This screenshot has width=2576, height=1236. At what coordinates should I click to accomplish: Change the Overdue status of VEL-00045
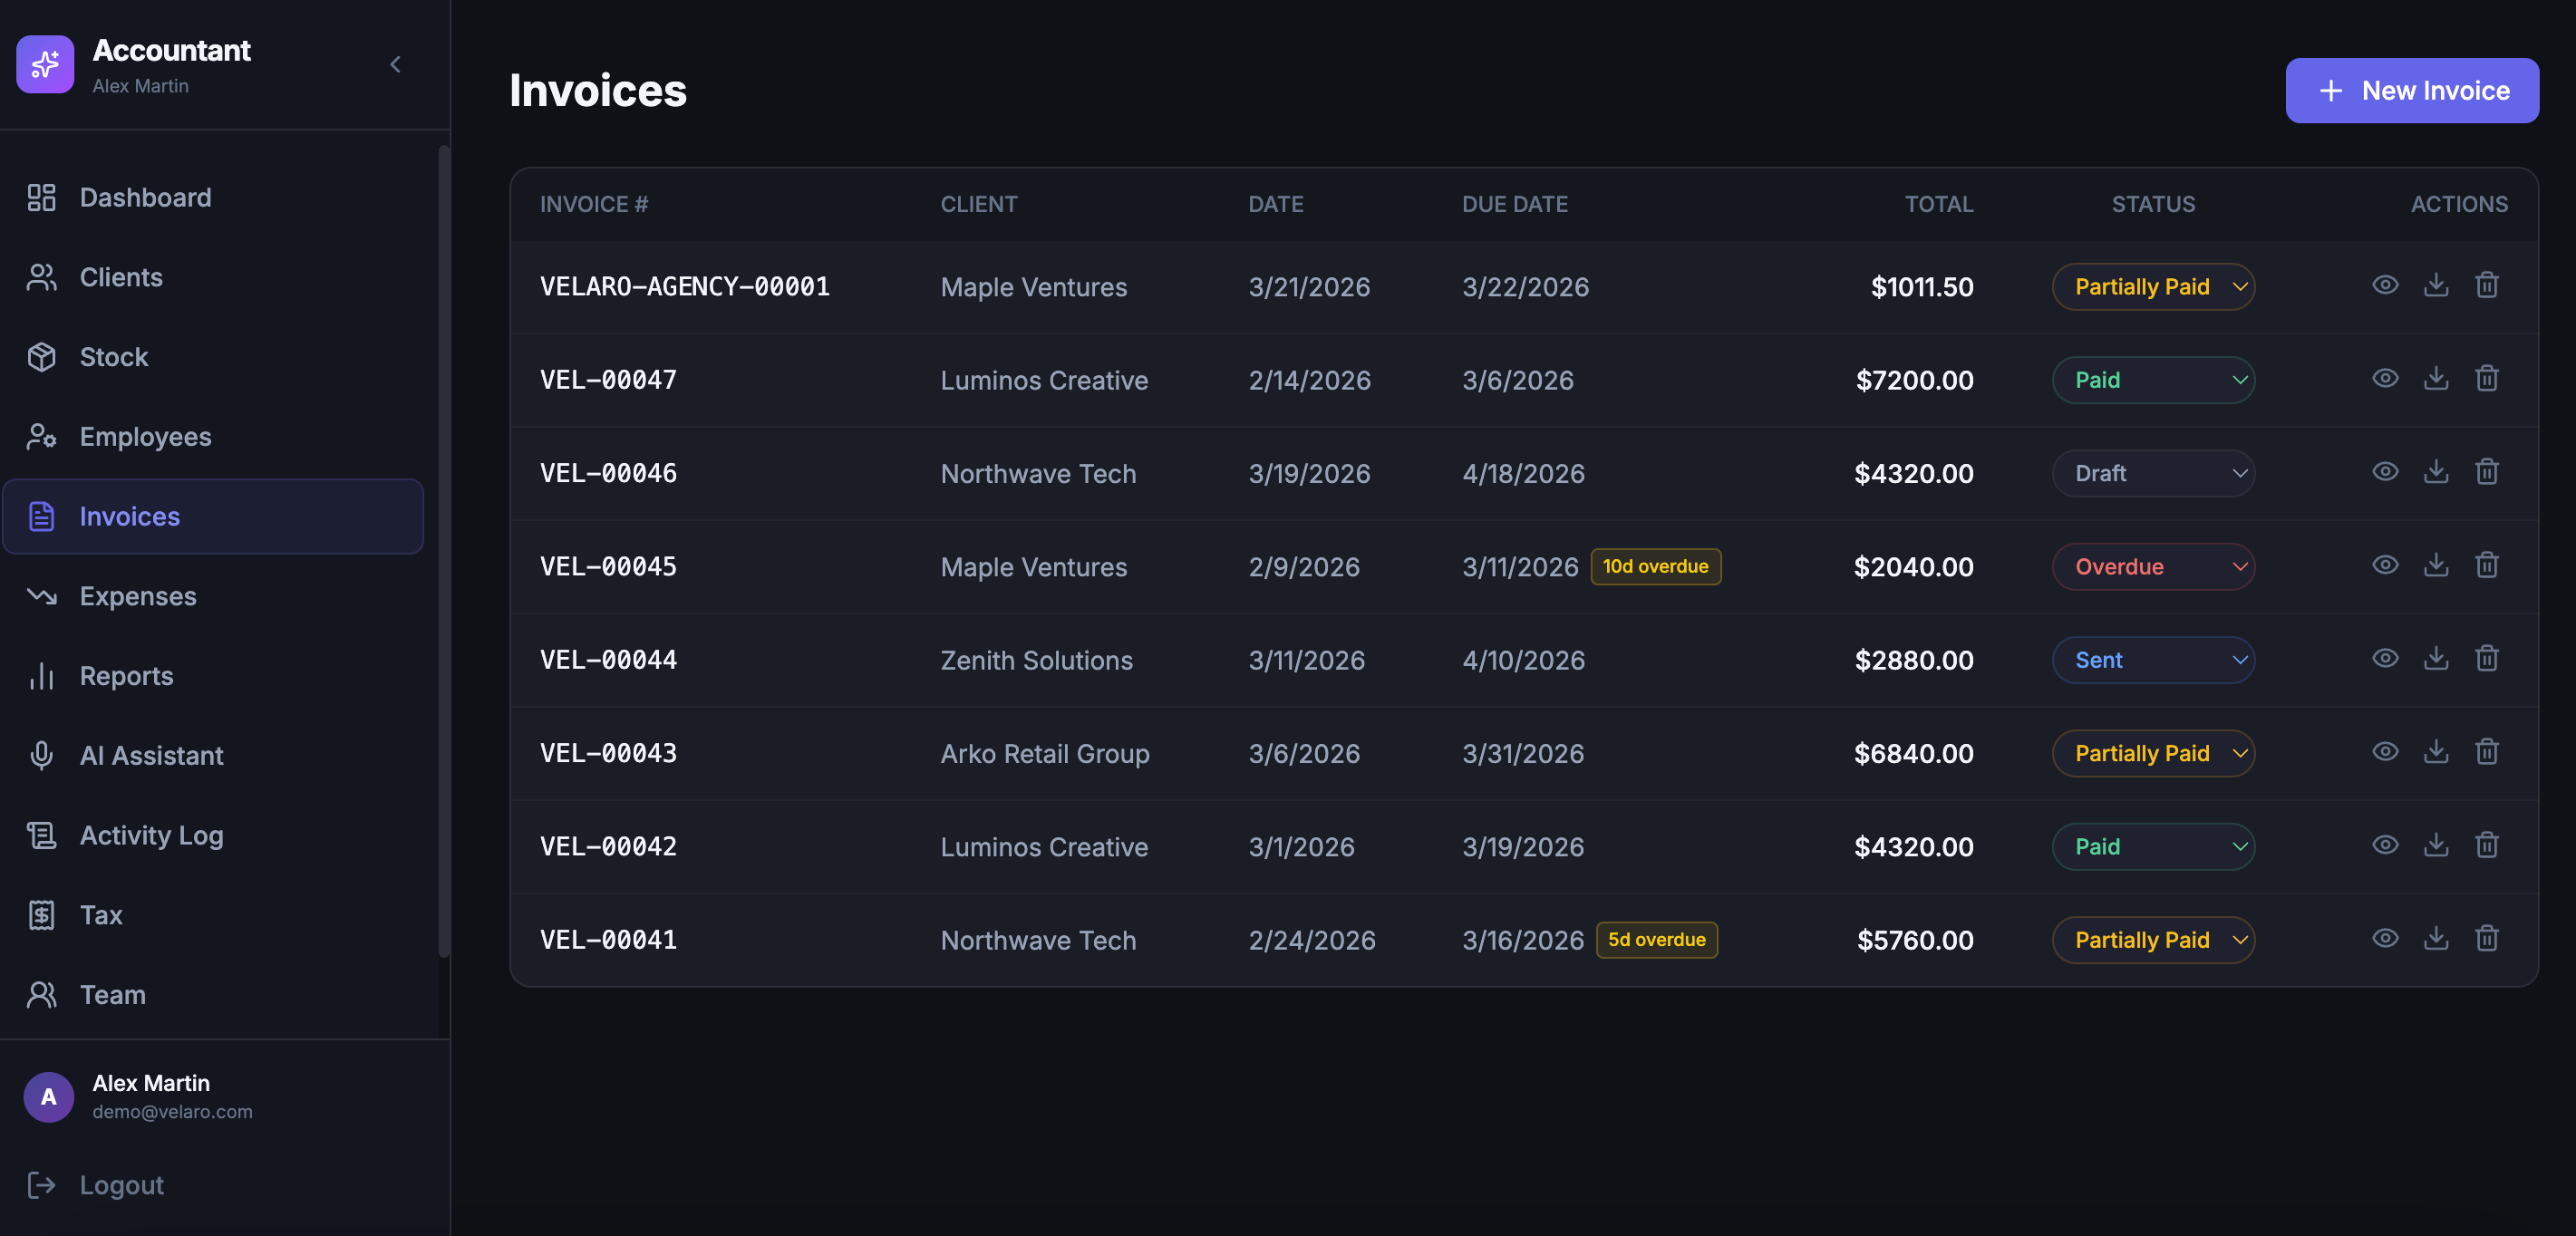[x=2152, y=567]
